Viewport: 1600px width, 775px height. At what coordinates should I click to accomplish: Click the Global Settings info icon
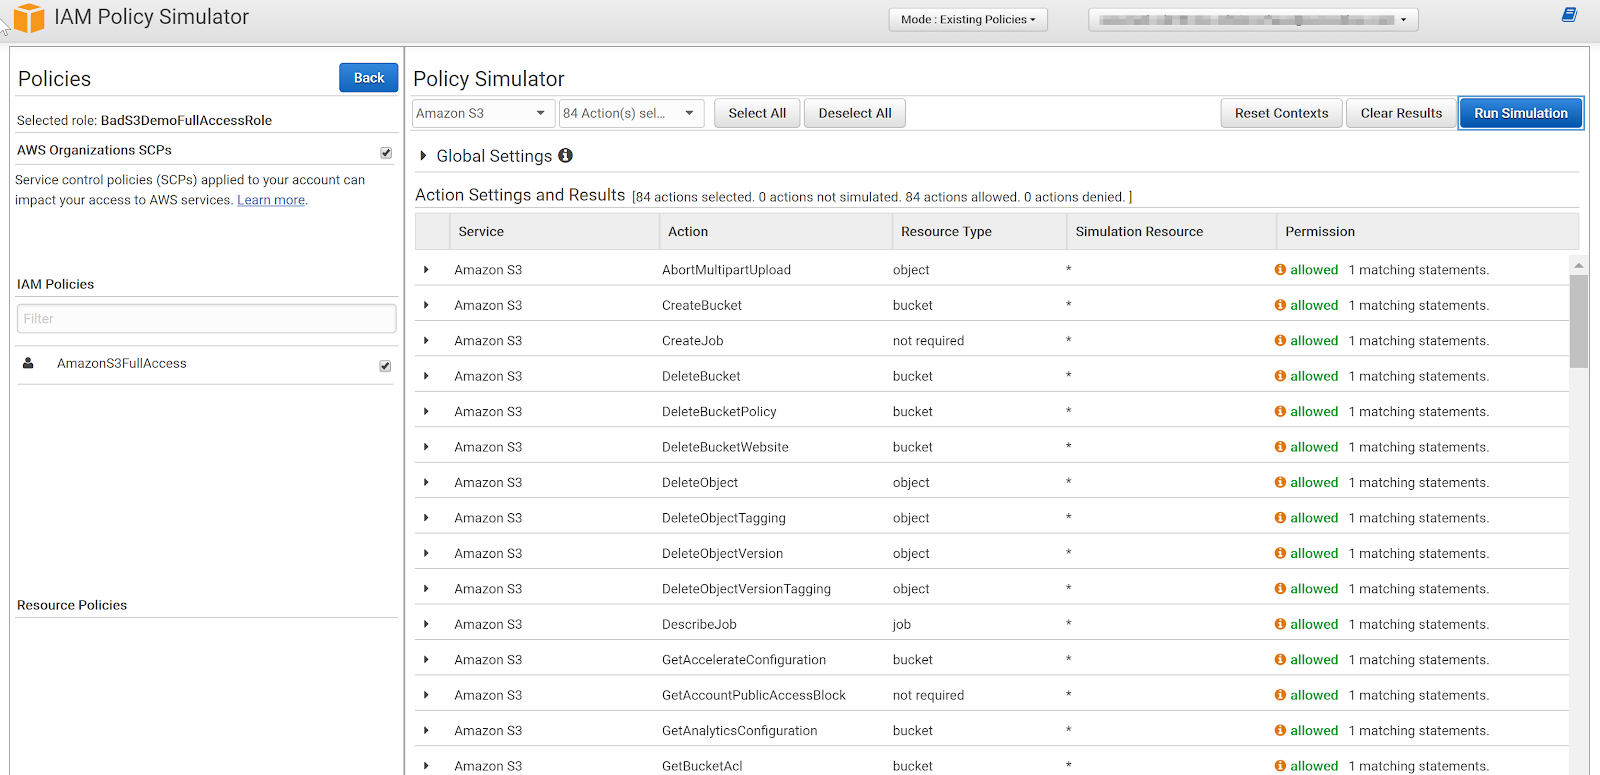point(565,155)
